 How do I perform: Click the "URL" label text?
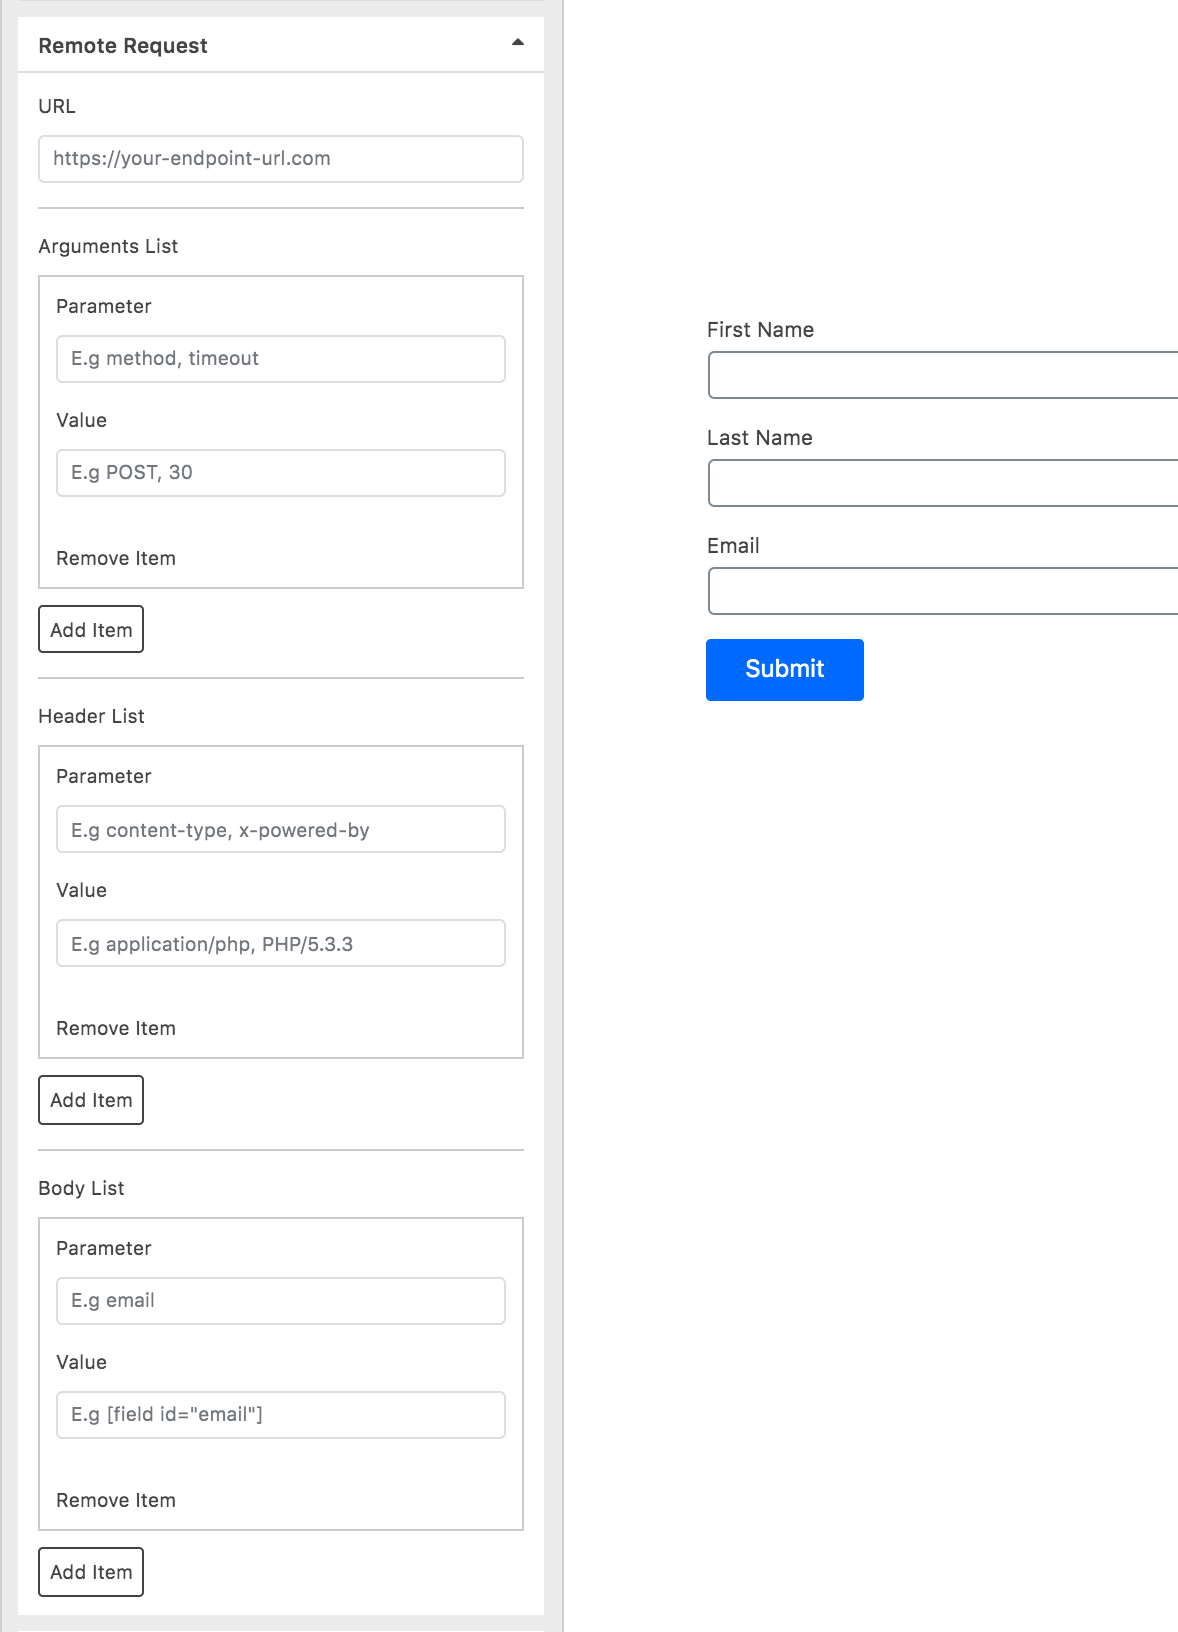57,106
